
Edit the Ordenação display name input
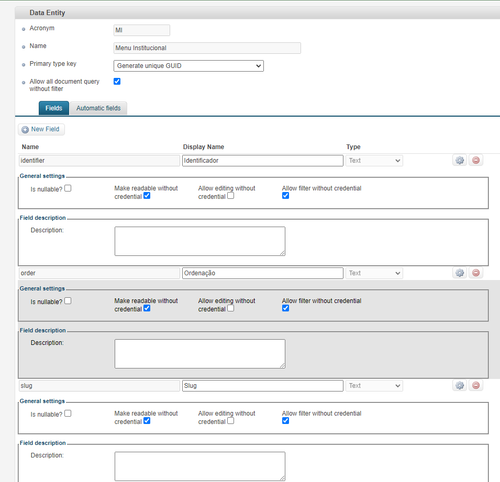(x=263, y=273)
